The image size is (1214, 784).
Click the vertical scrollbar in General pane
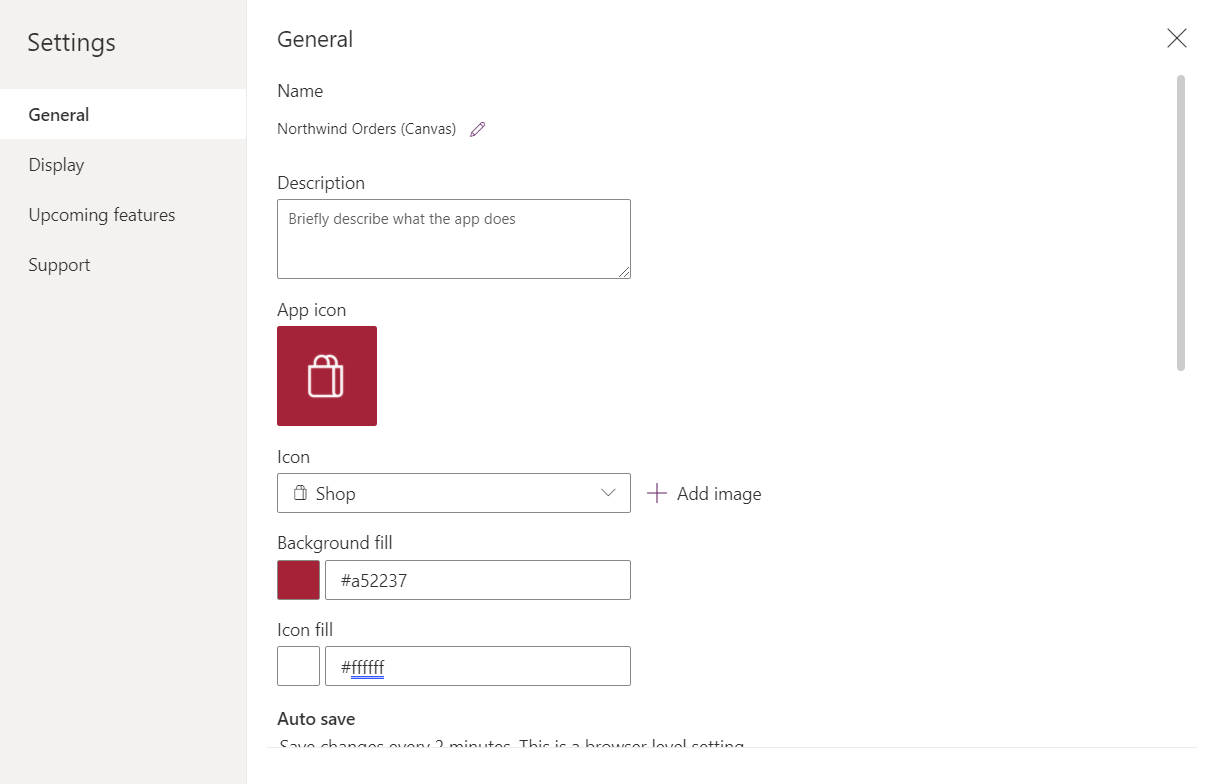(1181, 222)
